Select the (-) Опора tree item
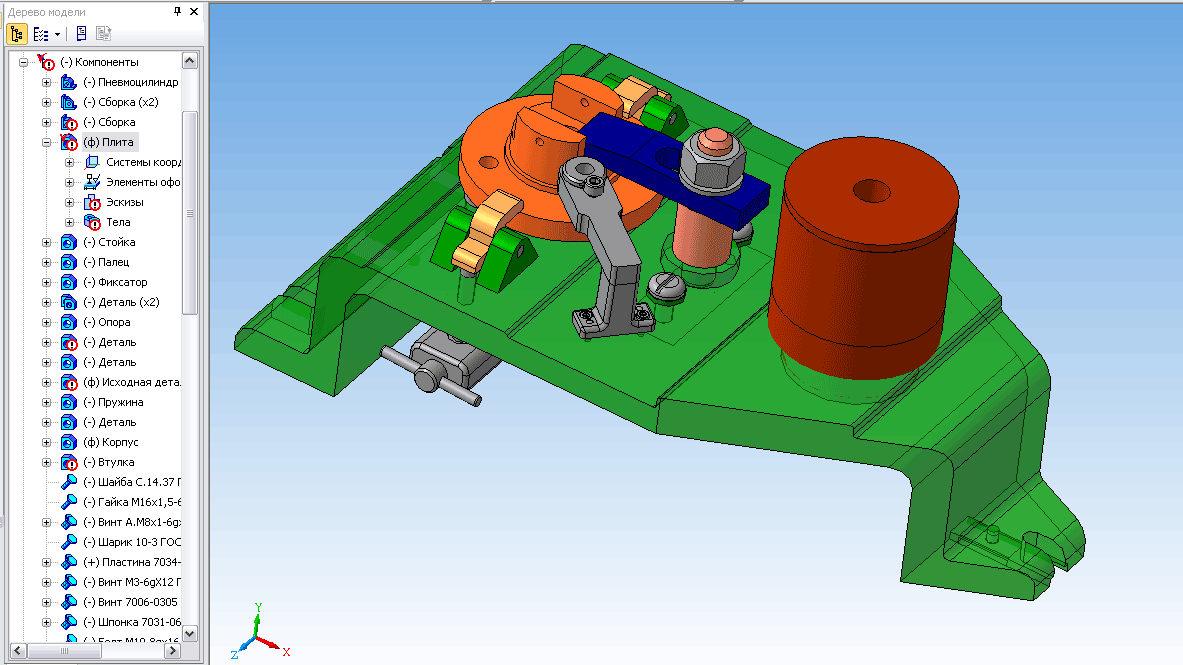The image size is (1183, 665). pos(107,322)
